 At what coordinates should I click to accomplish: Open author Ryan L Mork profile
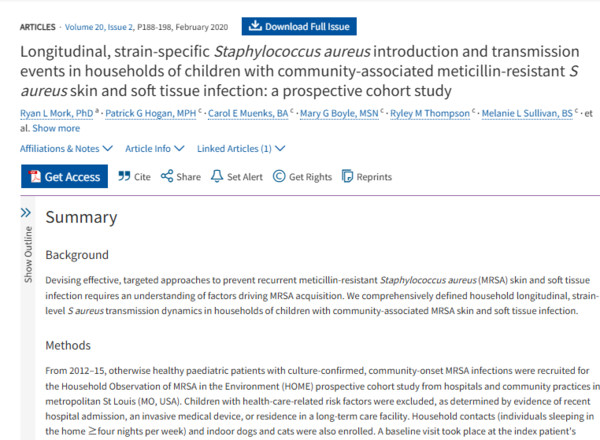(x=57, y=114)
